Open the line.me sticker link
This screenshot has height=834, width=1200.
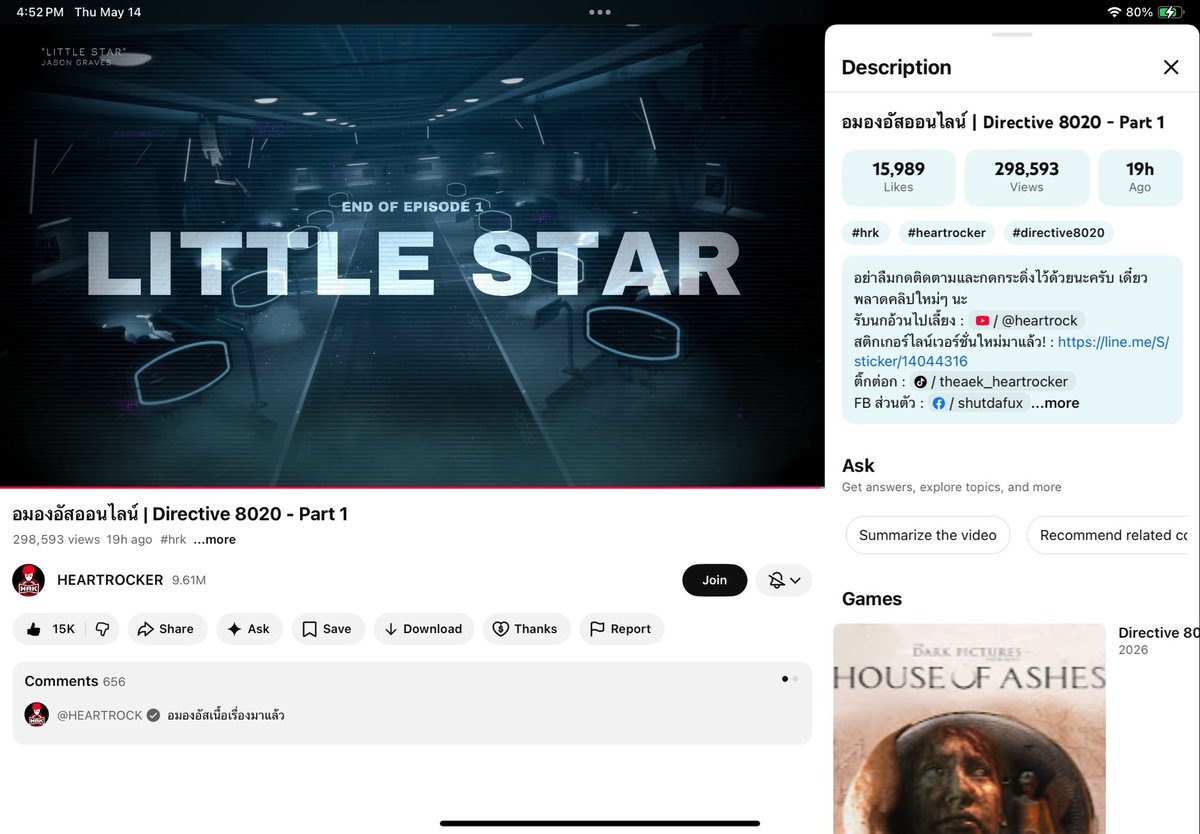pos(1011,352)
